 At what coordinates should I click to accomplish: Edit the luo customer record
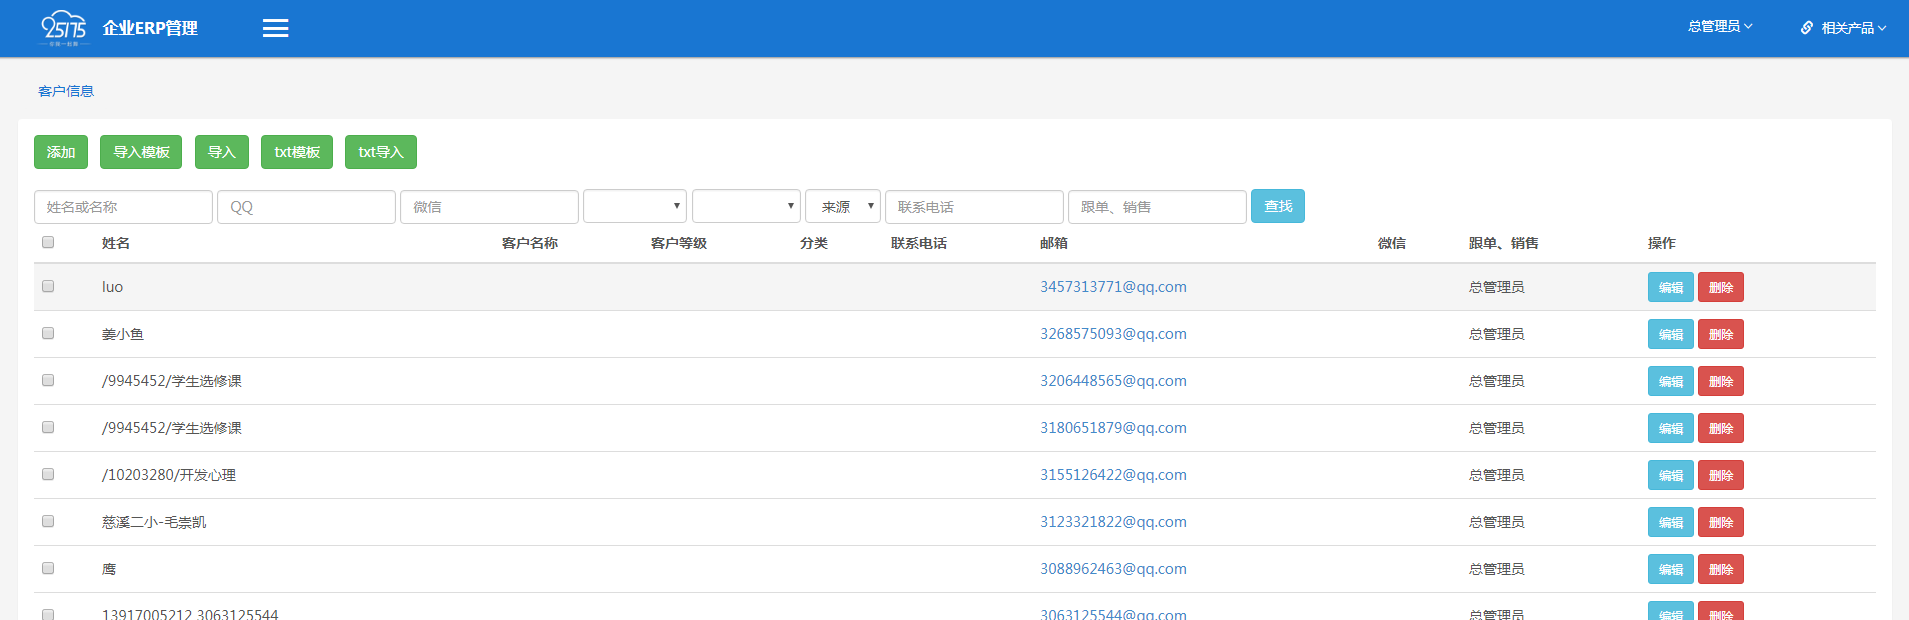point(1670,287)
